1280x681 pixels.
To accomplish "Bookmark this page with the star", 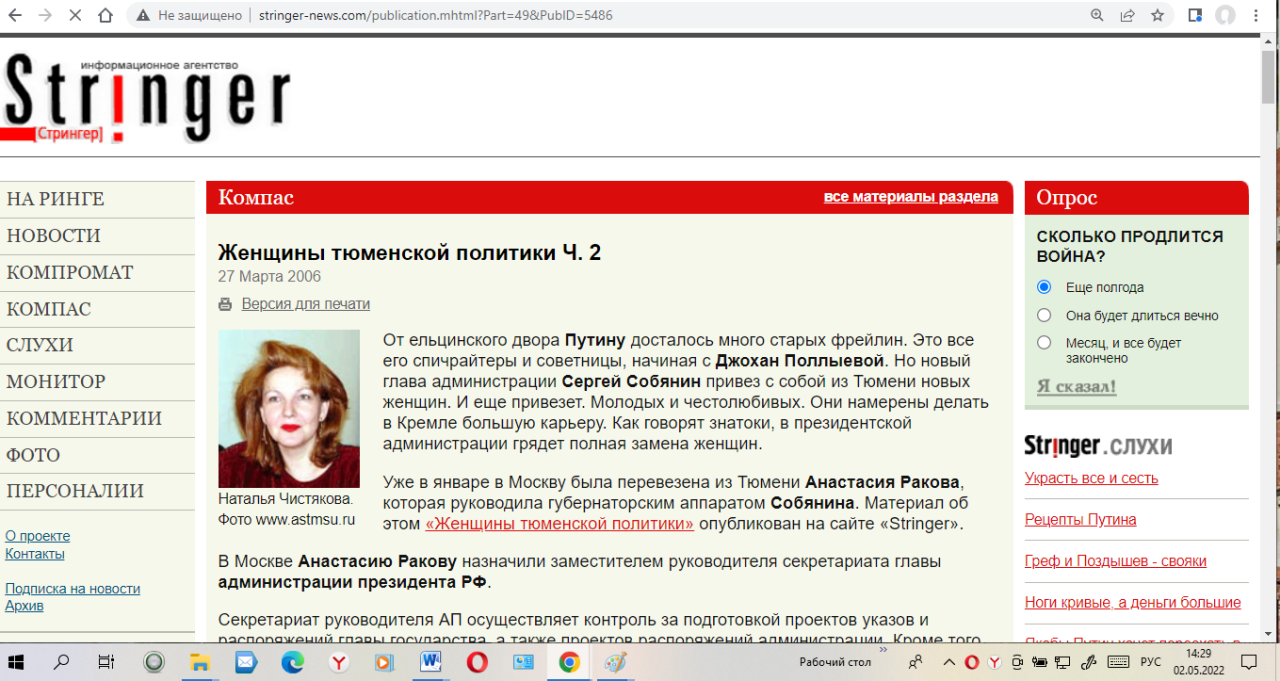I will (1157, 15).
